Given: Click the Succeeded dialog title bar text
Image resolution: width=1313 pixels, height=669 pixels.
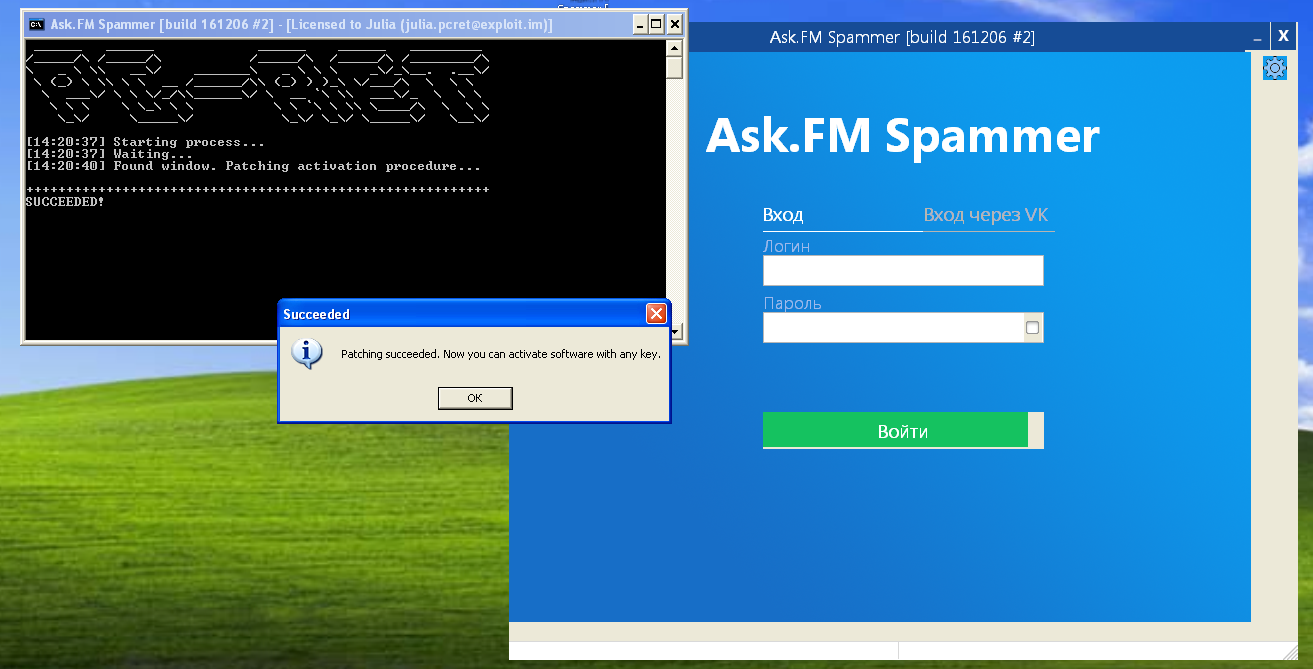Looking at the screenshot, I should [x=316, y=314].
